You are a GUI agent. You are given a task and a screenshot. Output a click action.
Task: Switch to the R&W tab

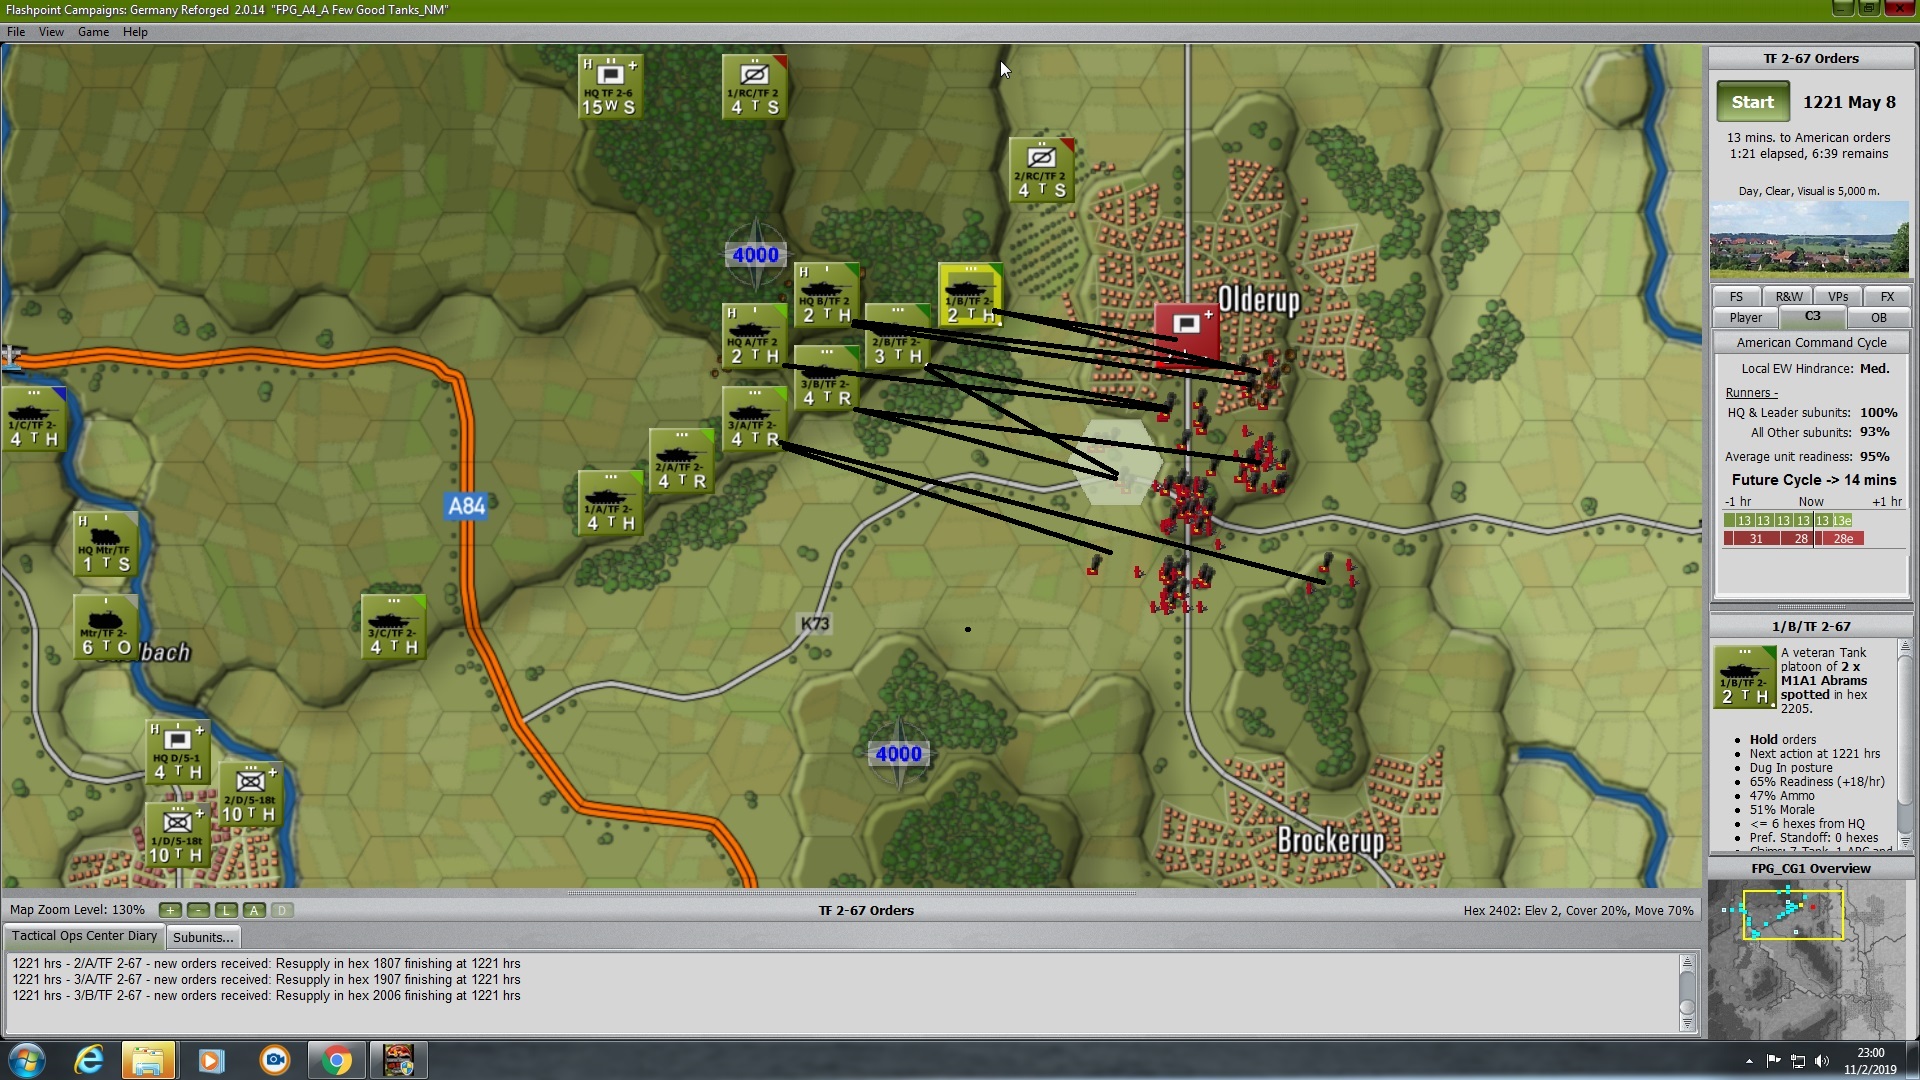point(1788,297)
